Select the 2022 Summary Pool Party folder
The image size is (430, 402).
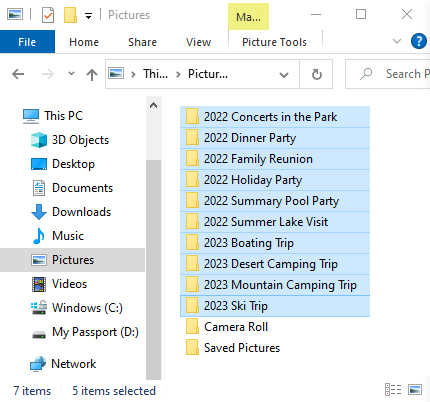click(x=275, y=201)
